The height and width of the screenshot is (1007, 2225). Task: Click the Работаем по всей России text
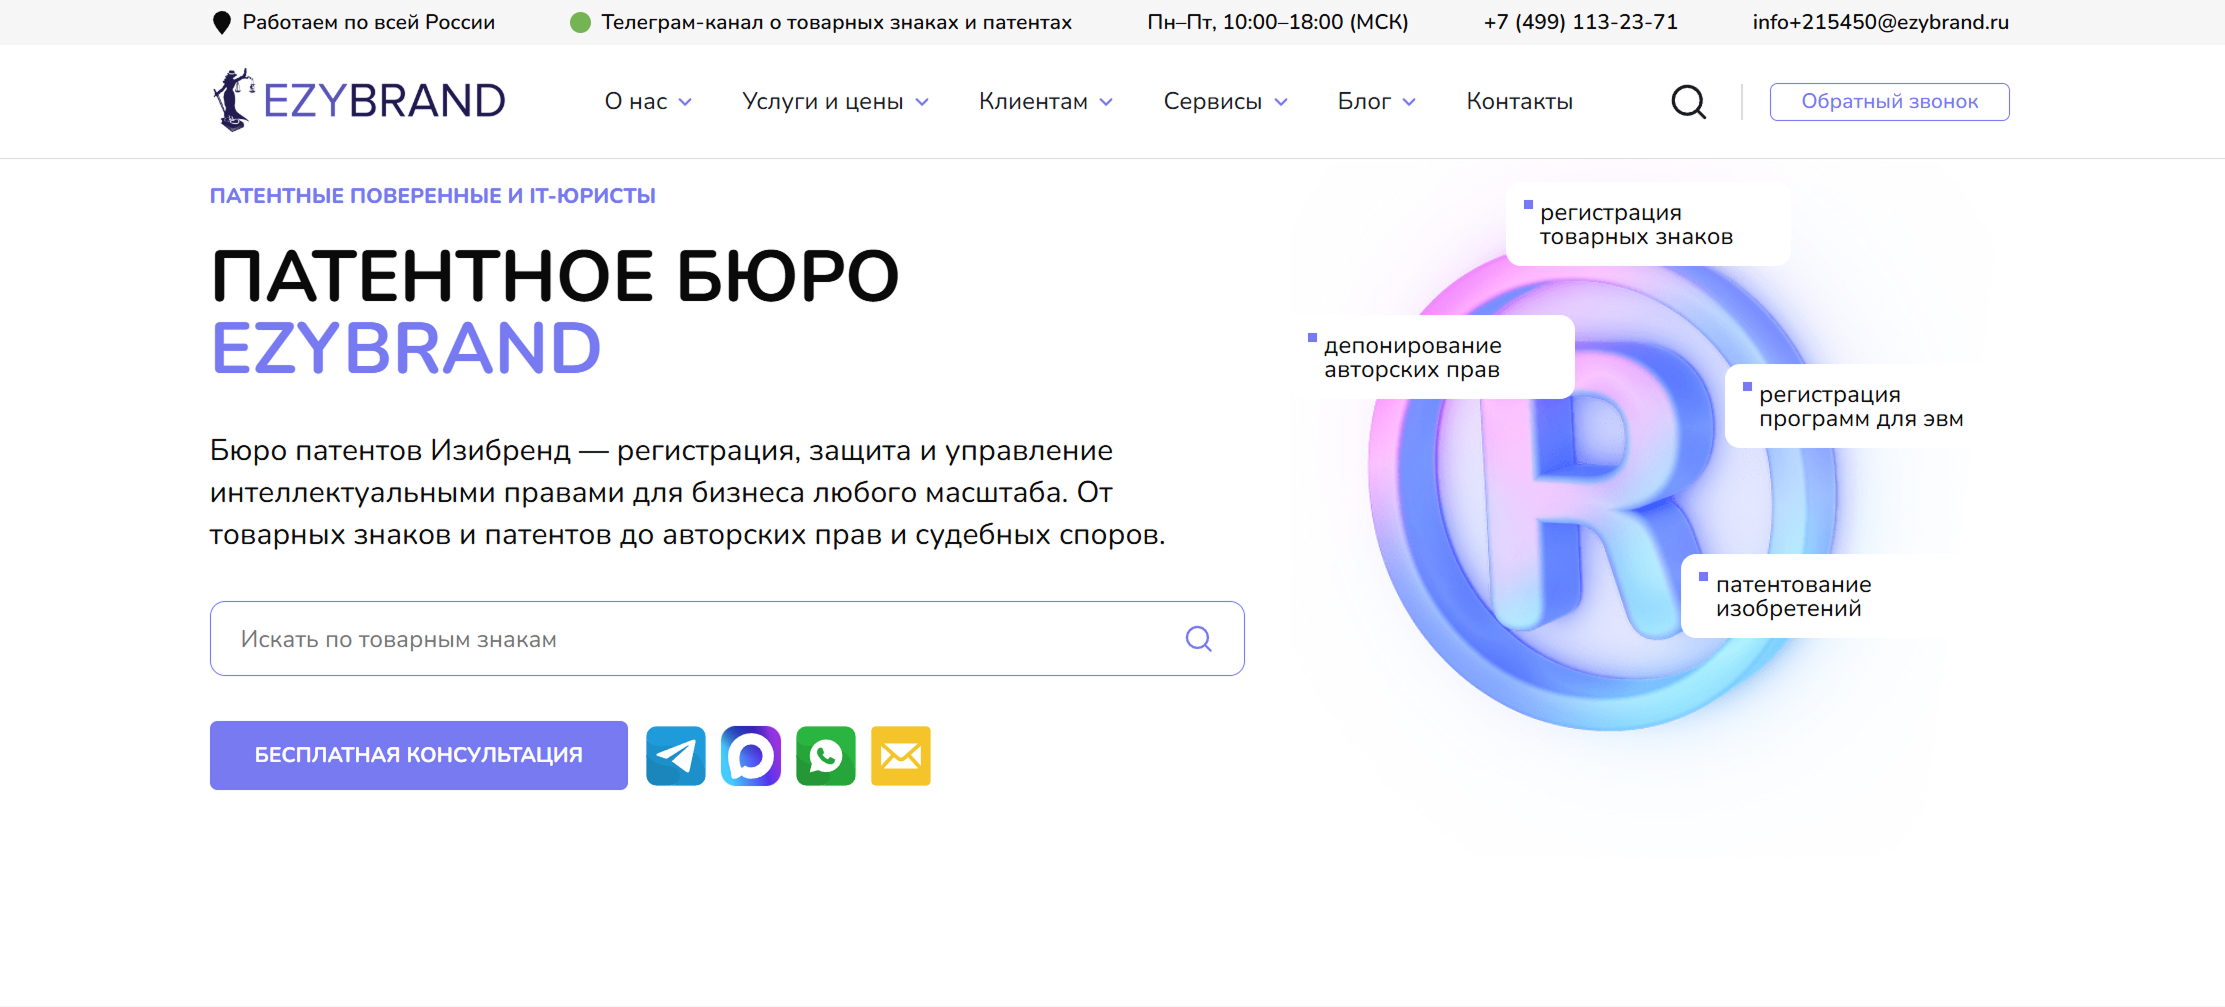369,22
